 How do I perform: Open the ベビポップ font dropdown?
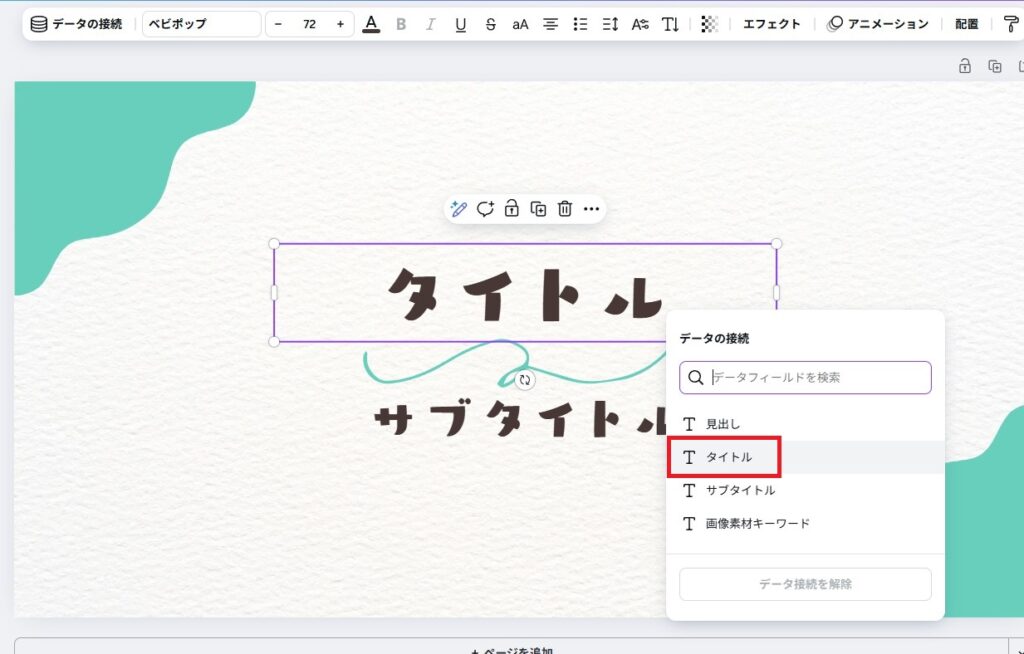click(x=201, y=24)
